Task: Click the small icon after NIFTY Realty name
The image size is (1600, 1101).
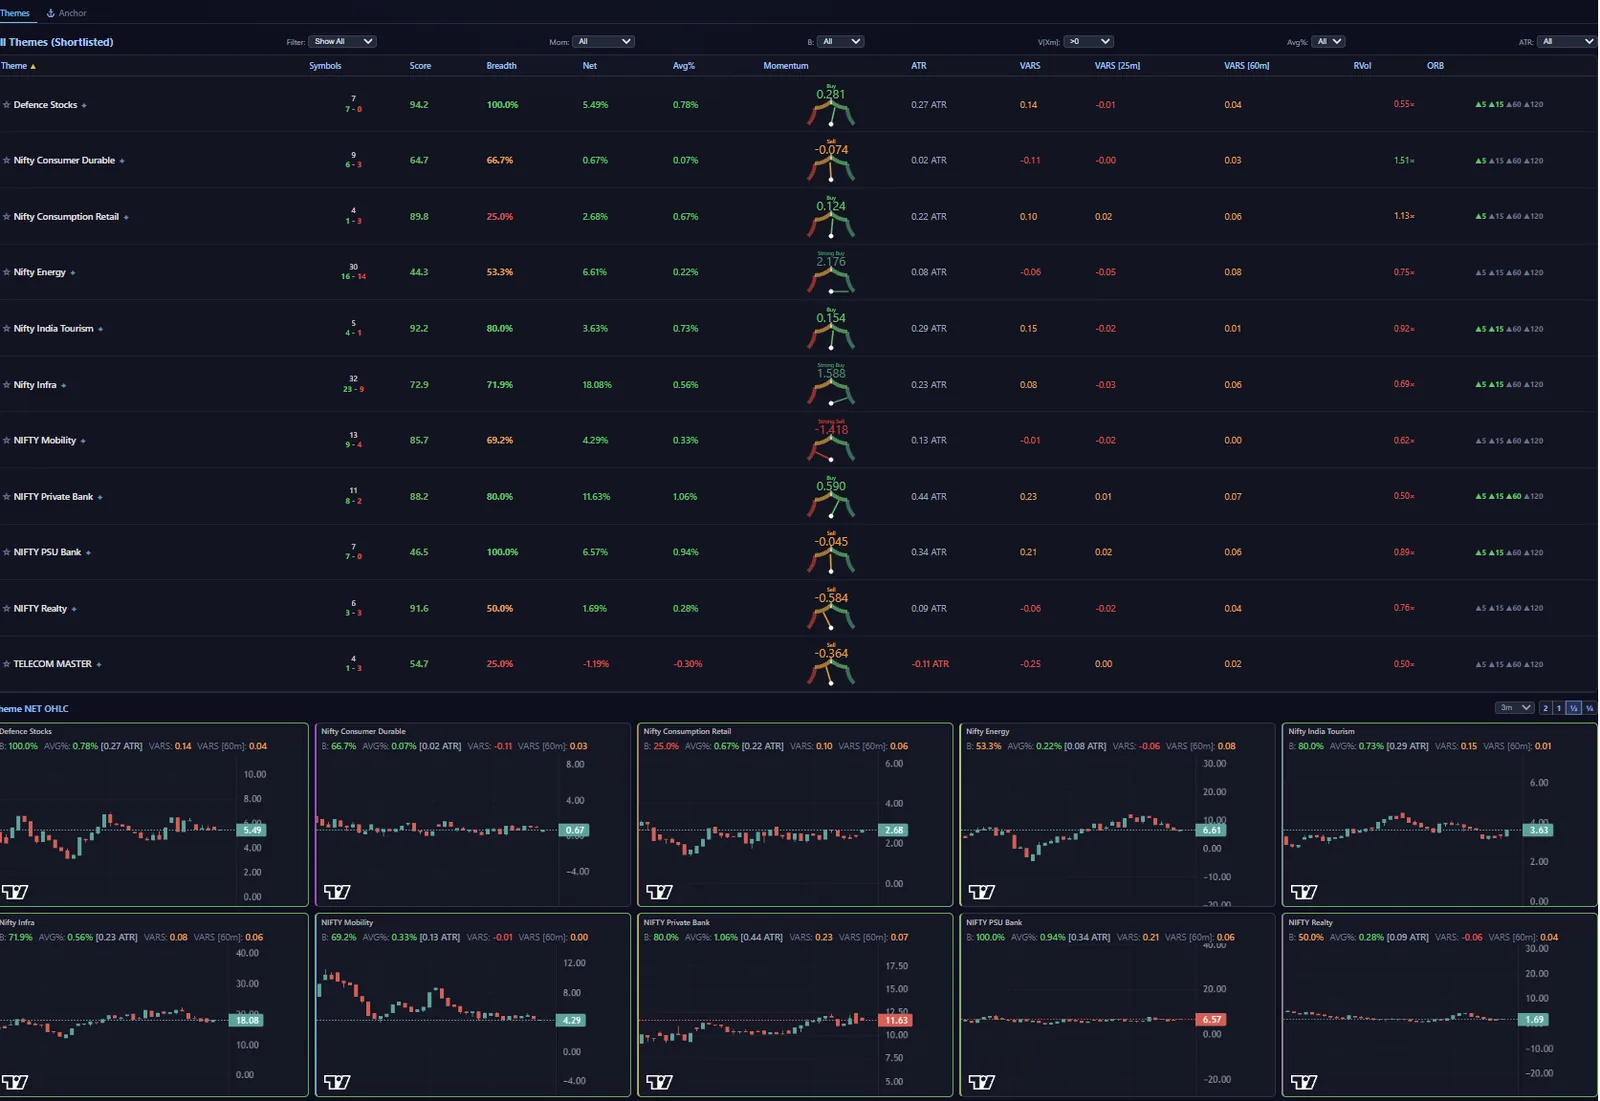Action: click(74, 610)
